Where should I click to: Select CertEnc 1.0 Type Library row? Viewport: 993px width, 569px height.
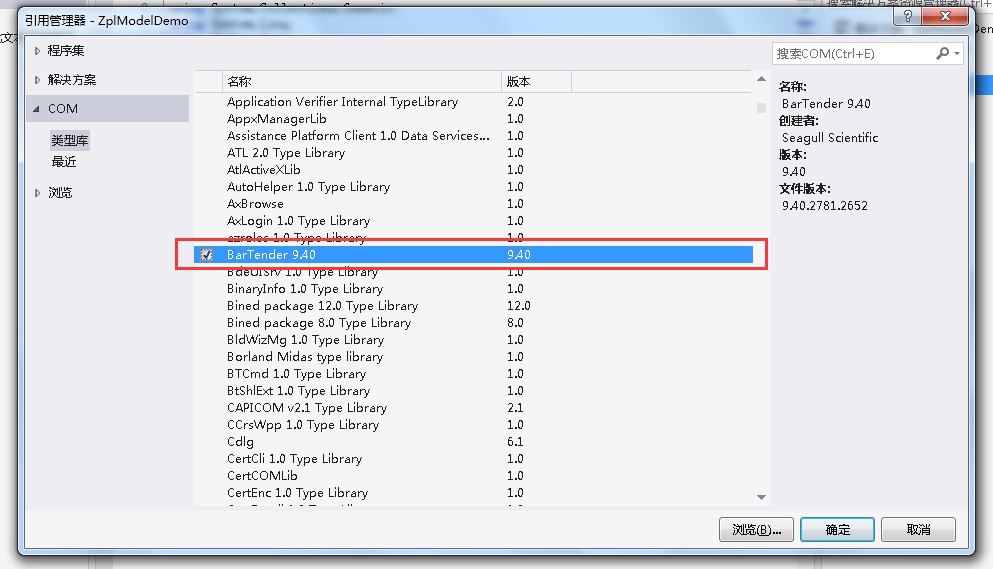click(x=473, y=493)
